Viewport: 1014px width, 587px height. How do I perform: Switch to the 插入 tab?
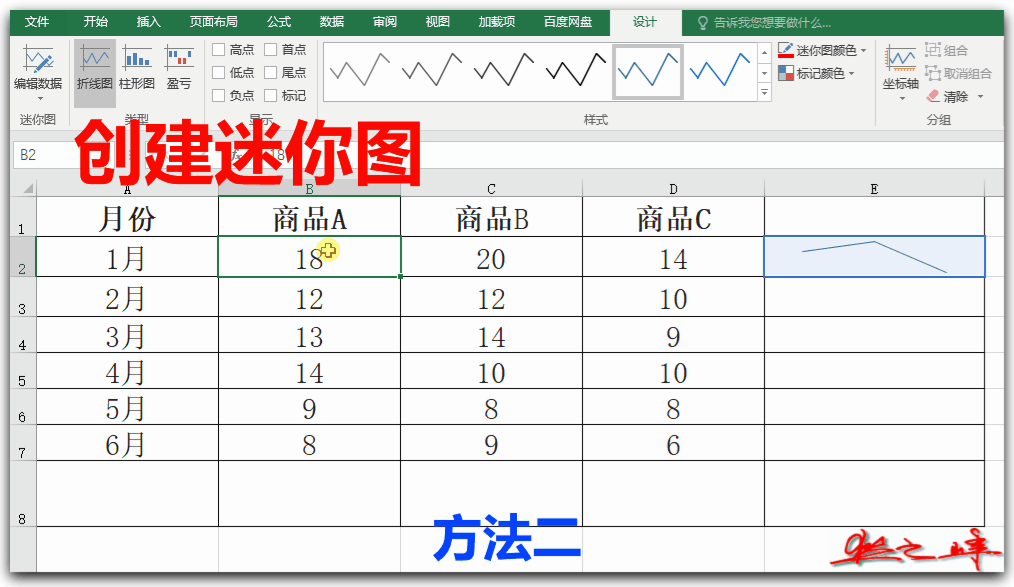(x=148, y=22)
